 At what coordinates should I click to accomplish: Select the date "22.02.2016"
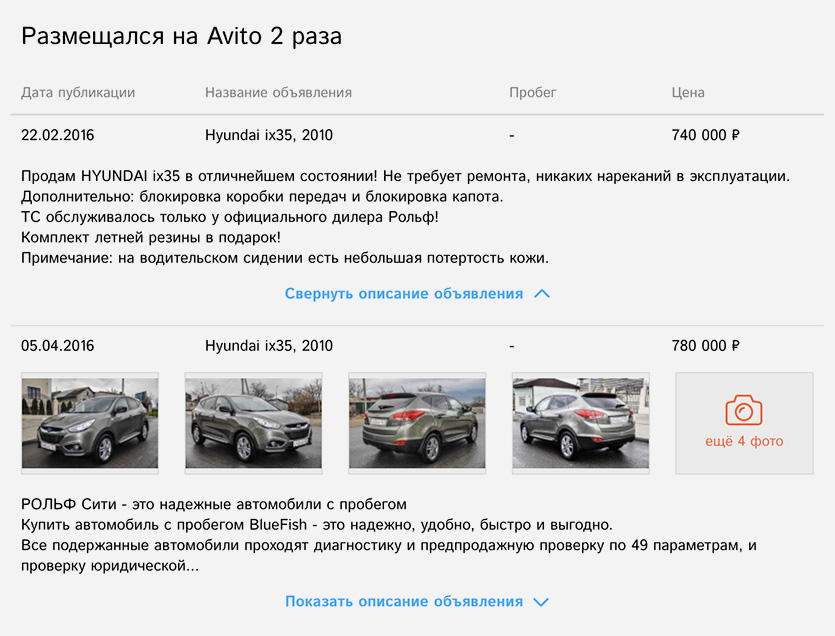pos(58,135)
